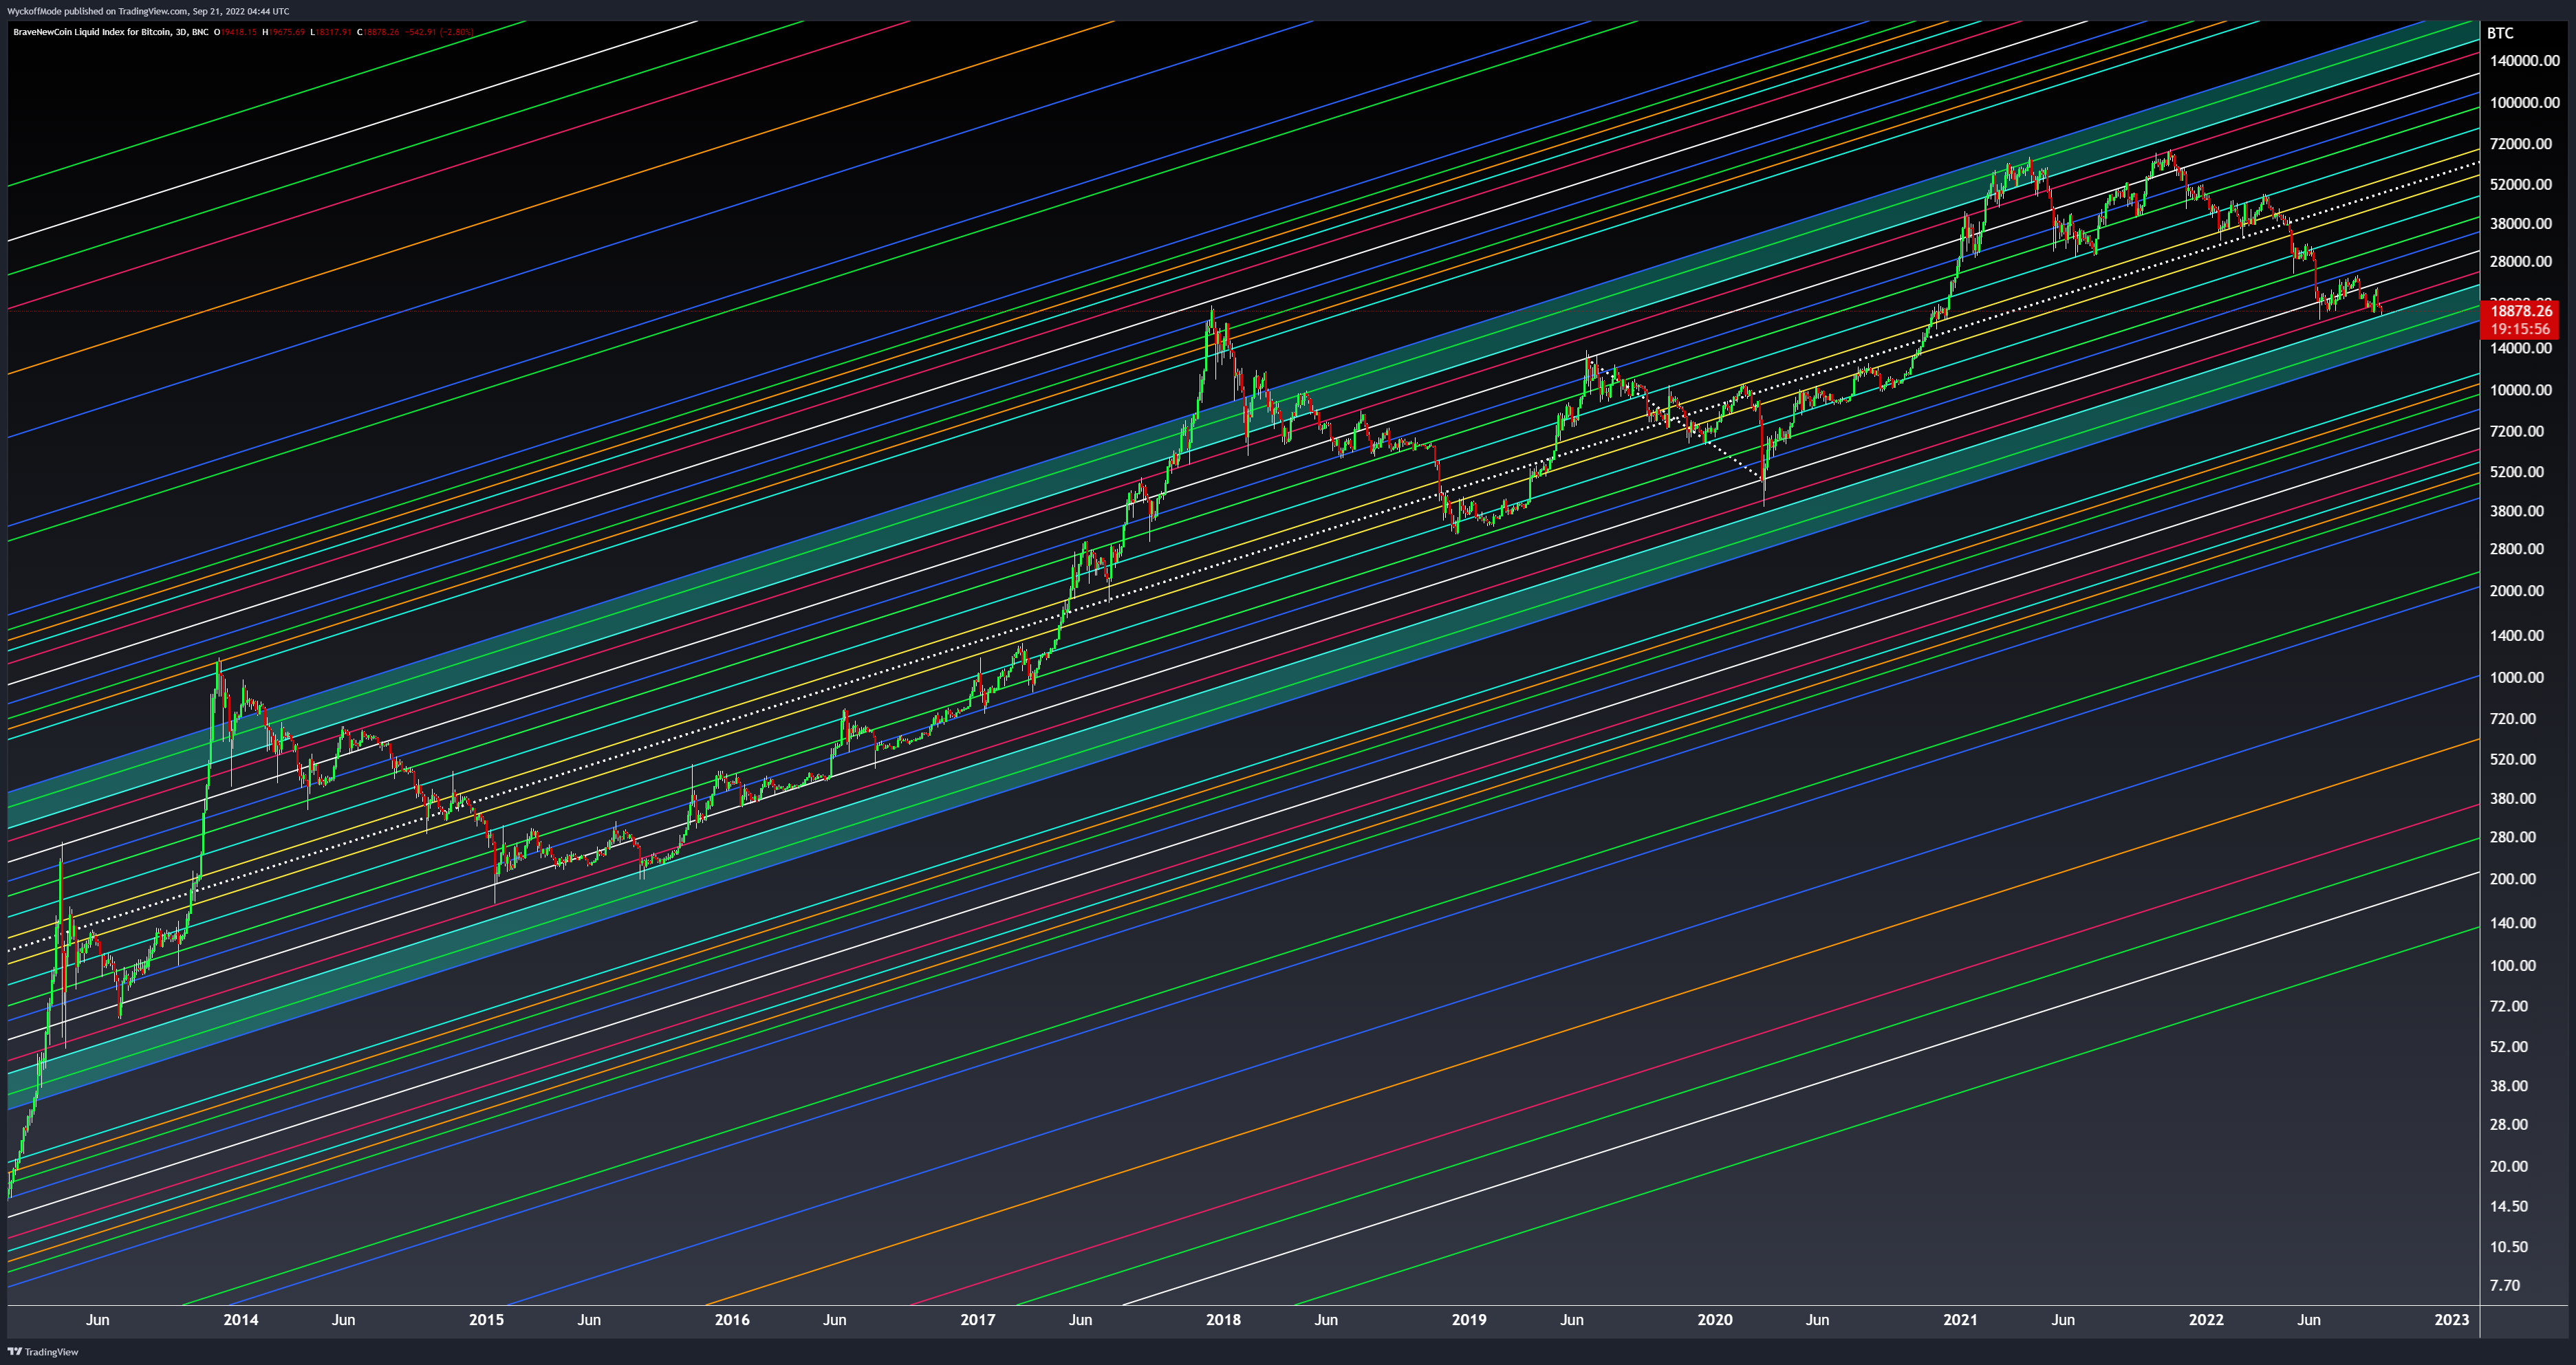Click the 52000.00 price axis label
2576x1365 pixels.
2521,184
